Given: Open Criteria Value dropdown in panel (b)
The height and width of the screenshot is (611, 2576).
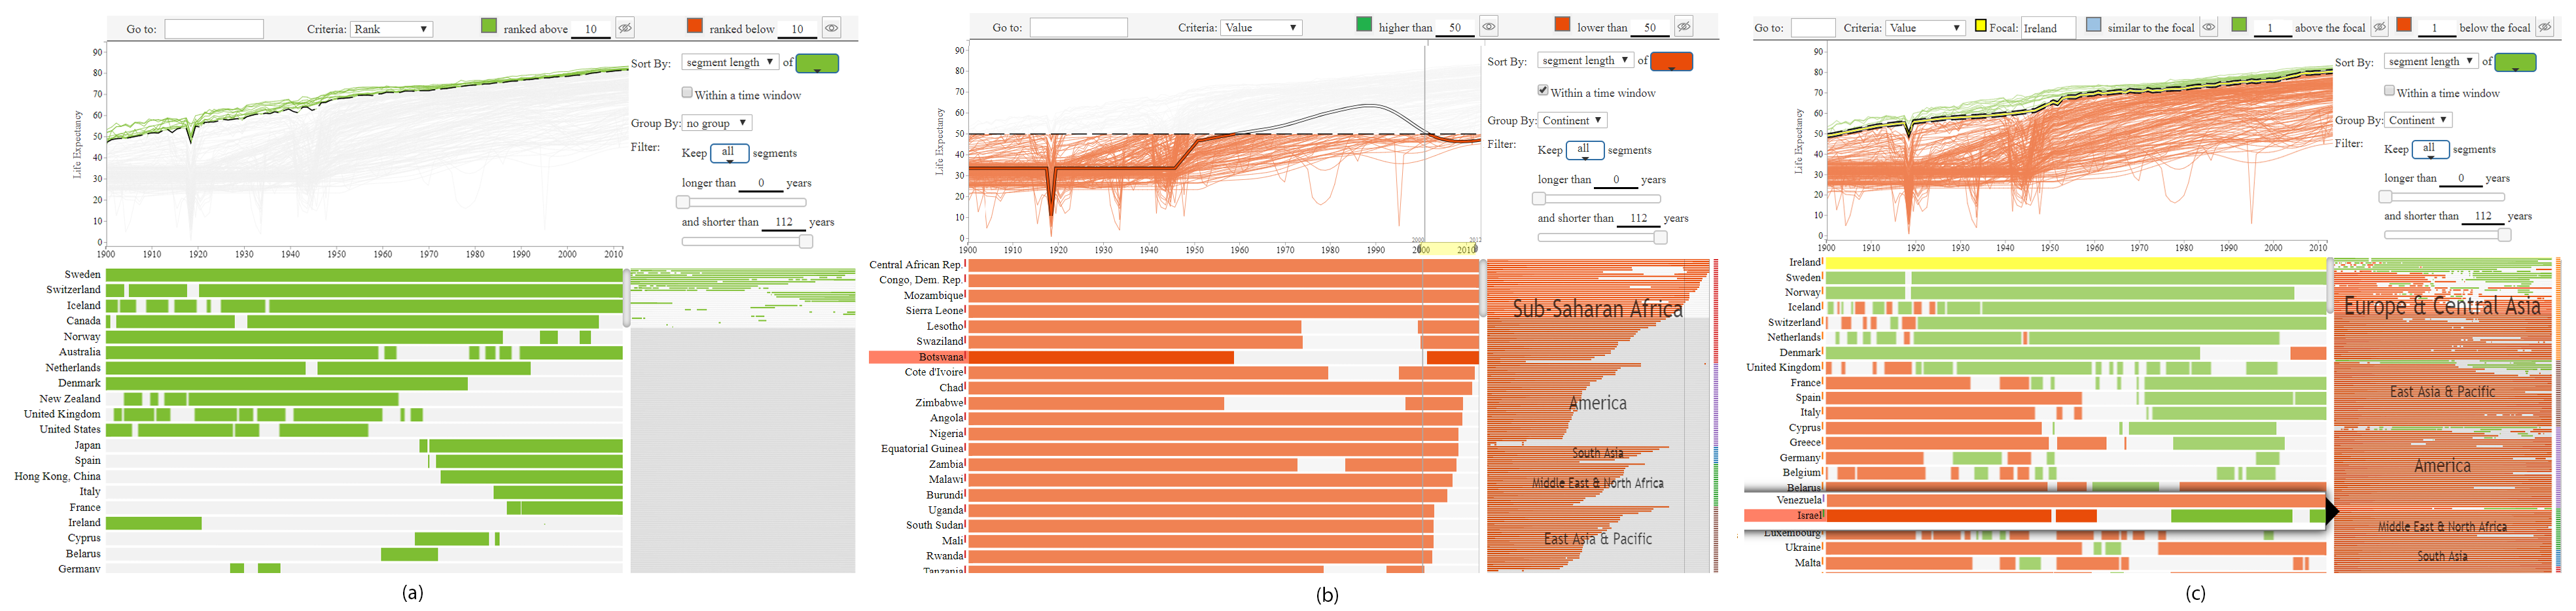Looking at the screenshot, I should click(1261, 28).
